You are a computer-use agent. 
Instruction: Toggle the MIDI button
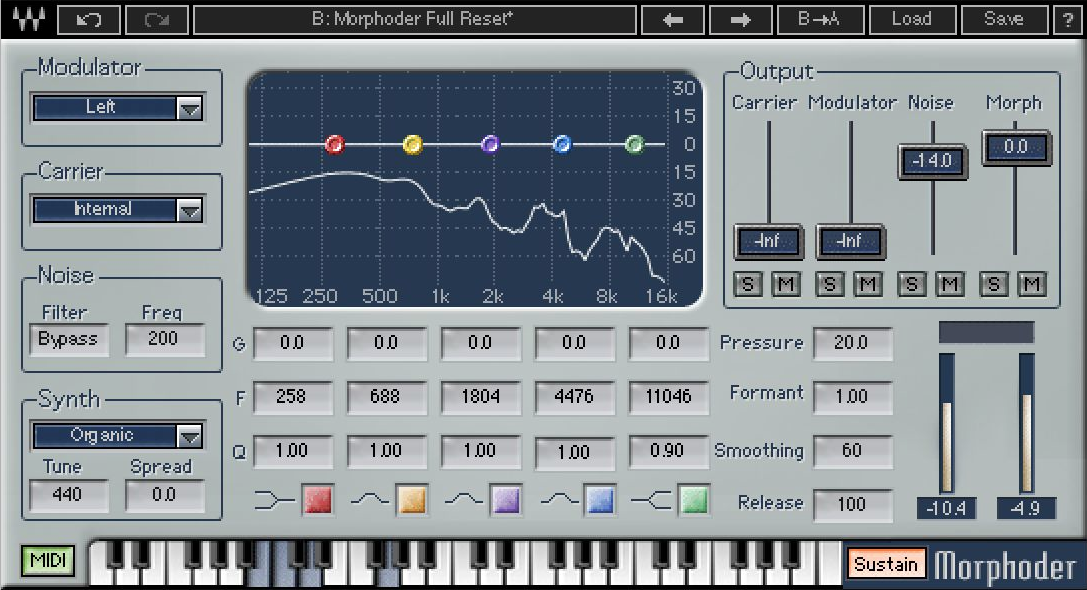pos(48,560)
